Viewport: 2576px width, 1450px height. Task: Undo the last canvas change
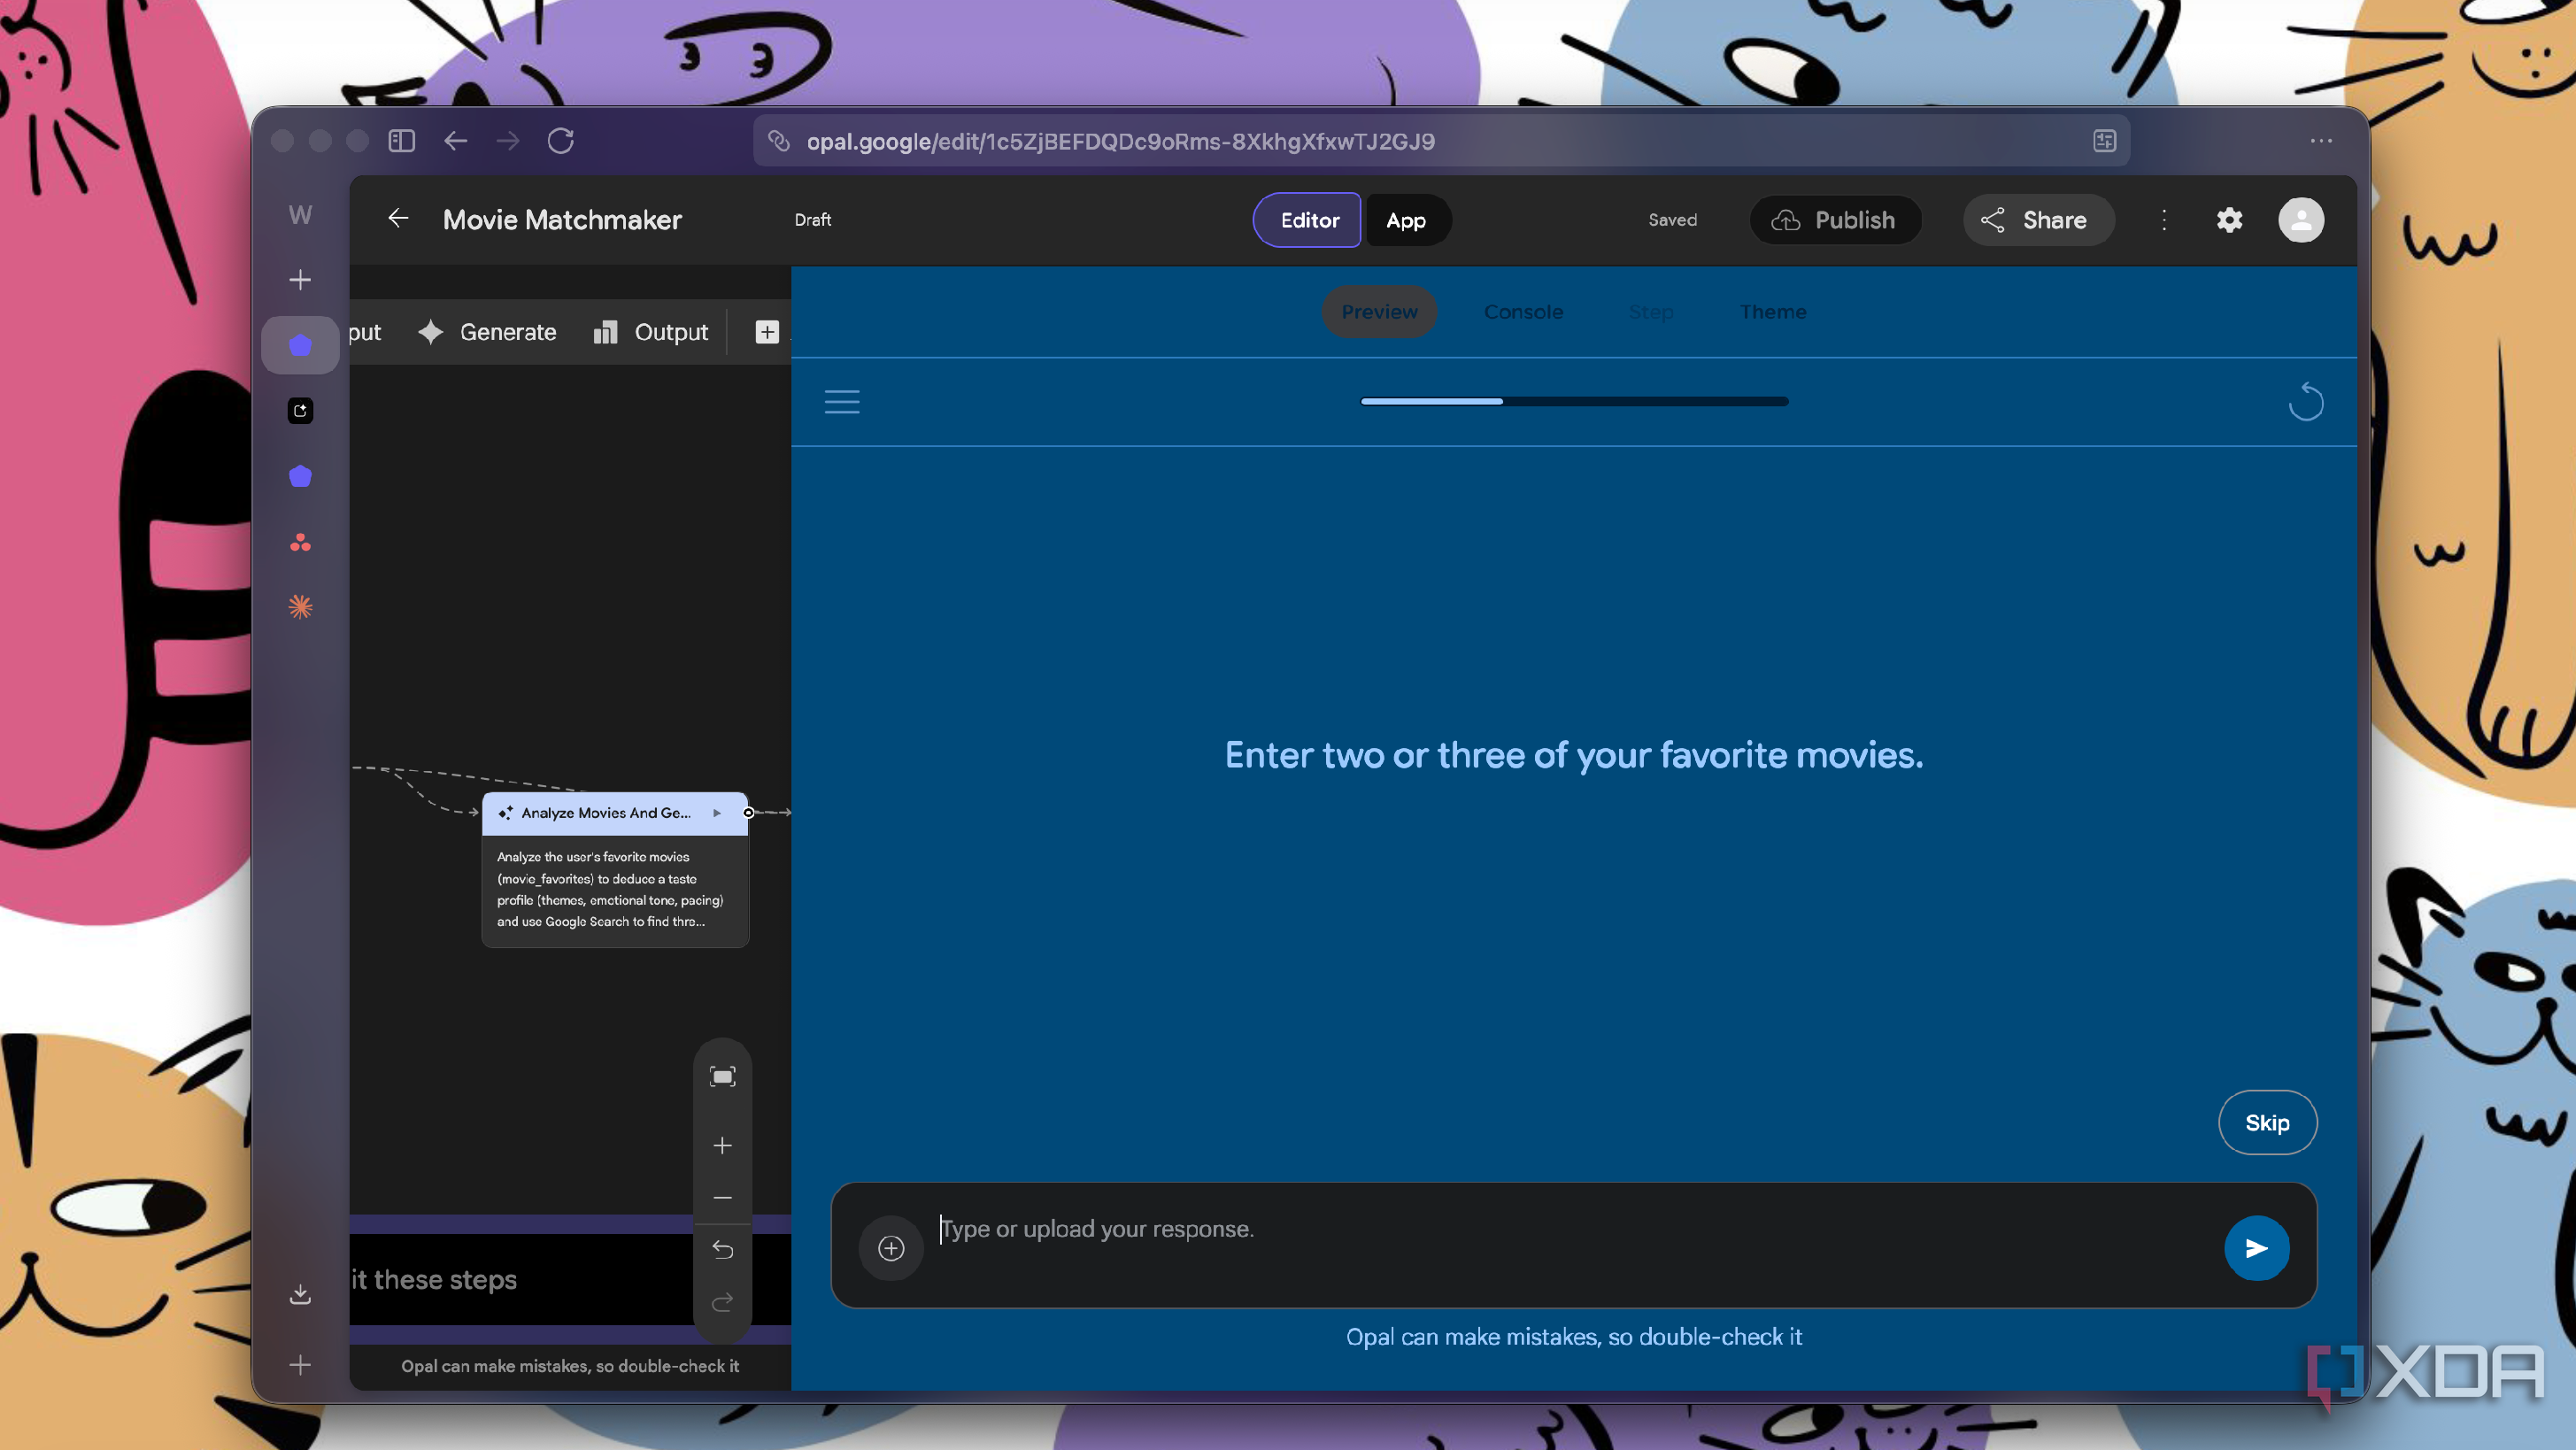tap(722, 1250)
